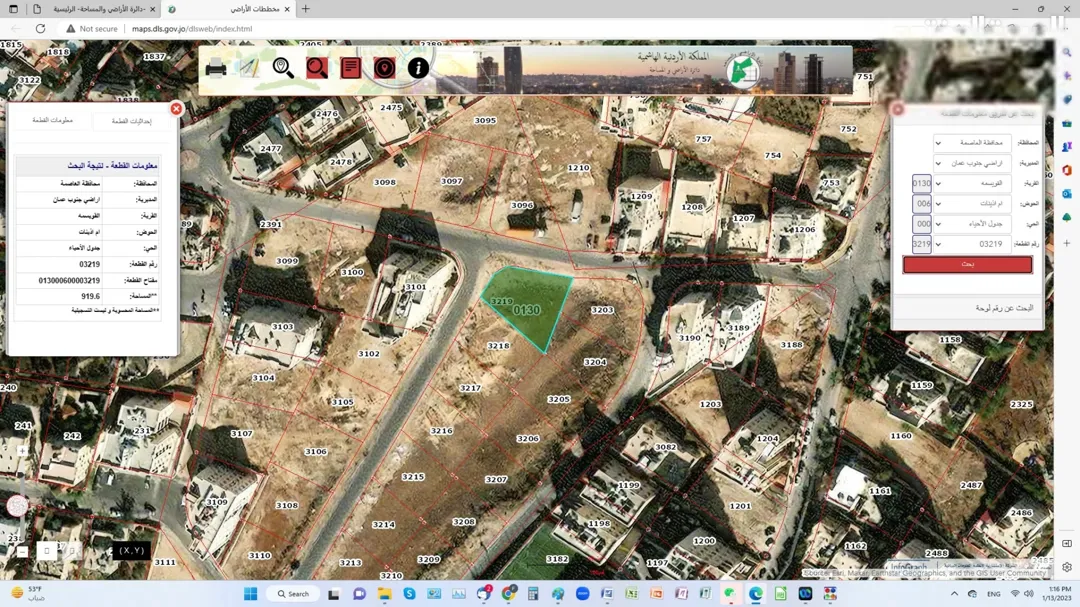Expand the governorate dropdown
1080x607 pixels.
[972, 143]
